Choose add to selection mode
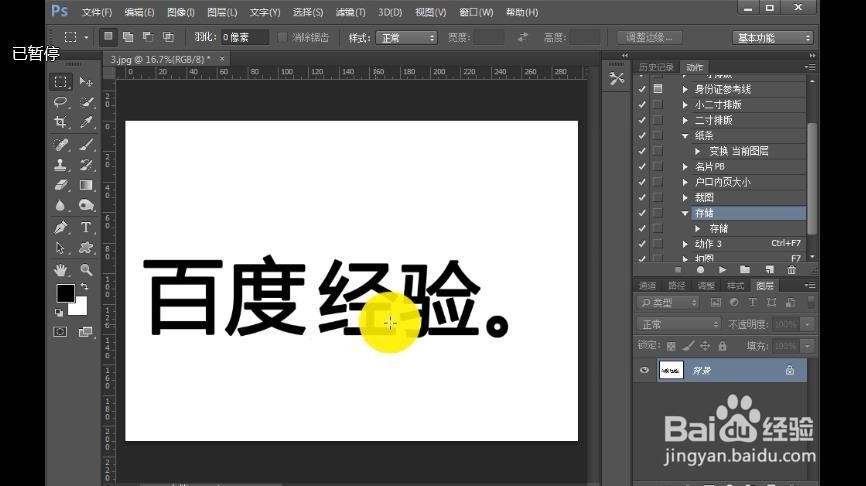Image resolution: width=866 pixels, height=486 pixels. tap(128, 37)
